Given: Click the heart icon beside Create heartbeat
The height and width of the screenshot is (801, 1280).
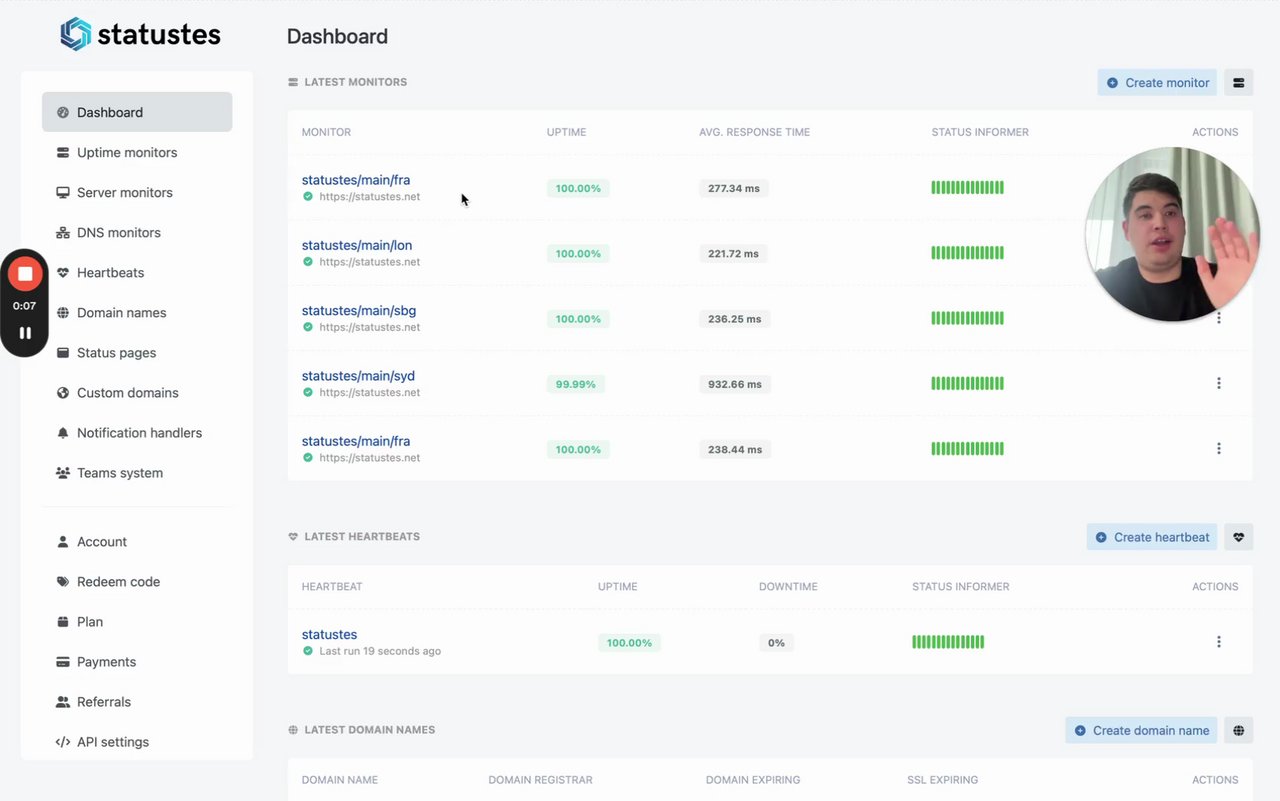Looking at the screenshot, I should tap(1238, 537).
